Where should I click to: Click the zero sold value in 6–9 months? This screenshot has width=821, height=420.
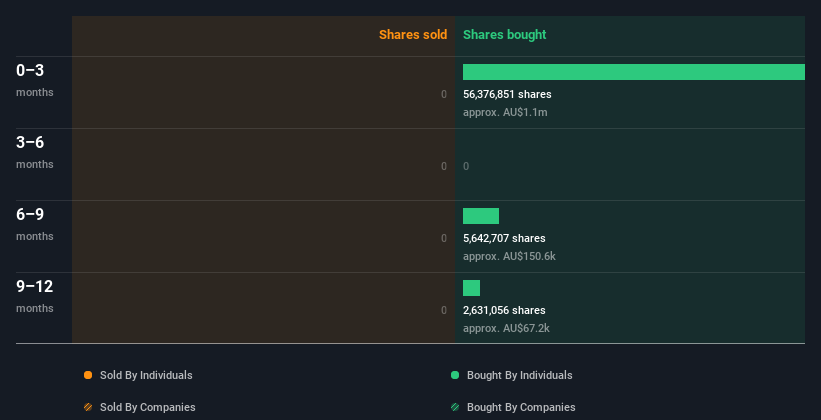point(444,238)
